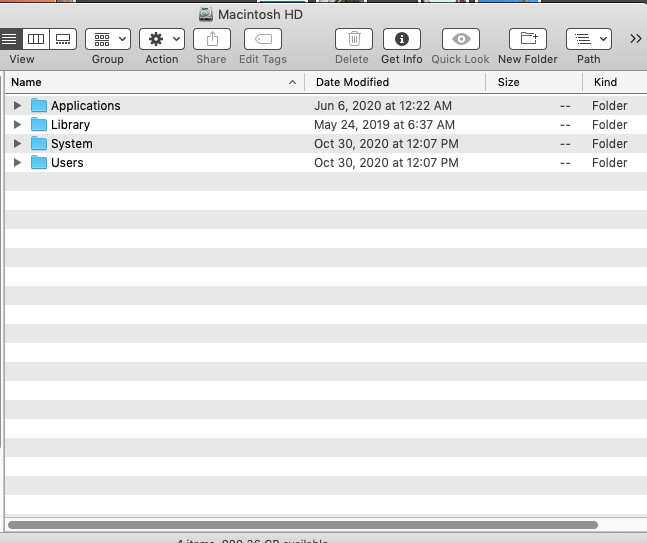The width and height of the screenshot is (647, 543).
Task: Toggle sort direction arrow in Name header
Action: point(292,82)
